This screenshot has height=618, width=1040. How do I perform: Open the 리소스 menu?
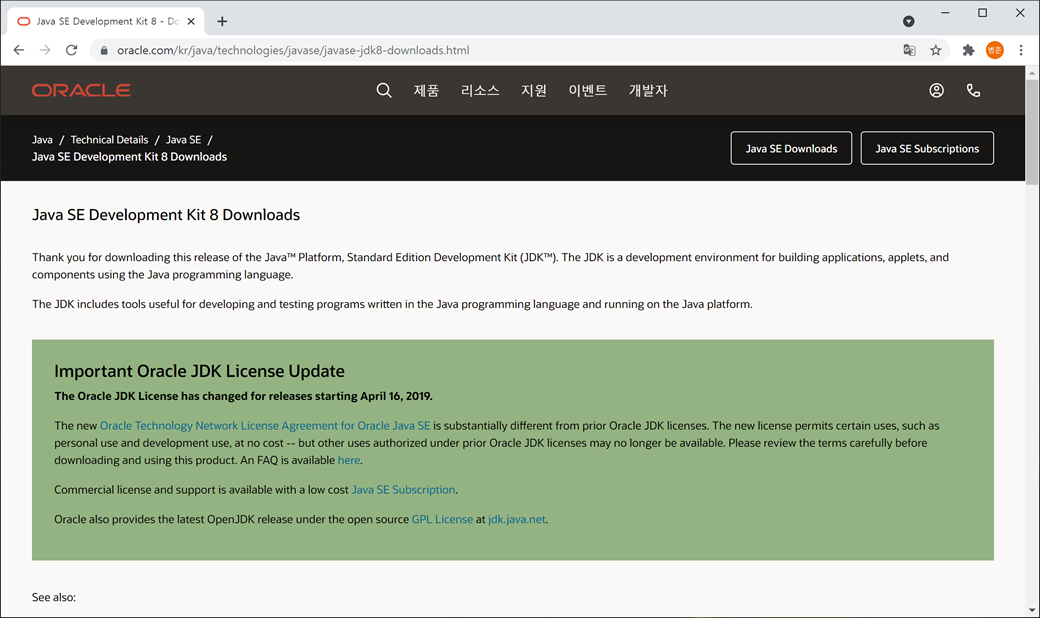480,90
